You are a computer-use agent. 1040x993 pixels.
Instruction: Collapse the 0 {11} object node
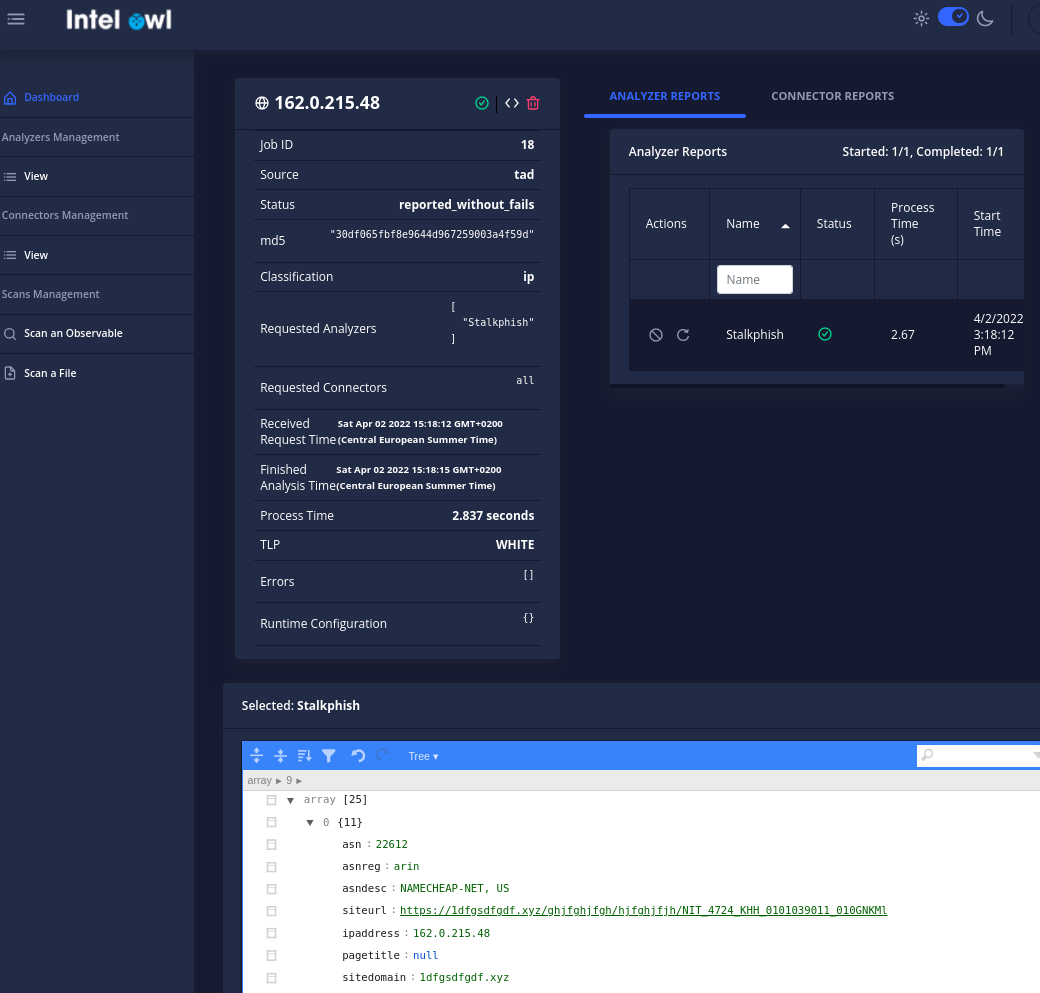pos(310,823)
